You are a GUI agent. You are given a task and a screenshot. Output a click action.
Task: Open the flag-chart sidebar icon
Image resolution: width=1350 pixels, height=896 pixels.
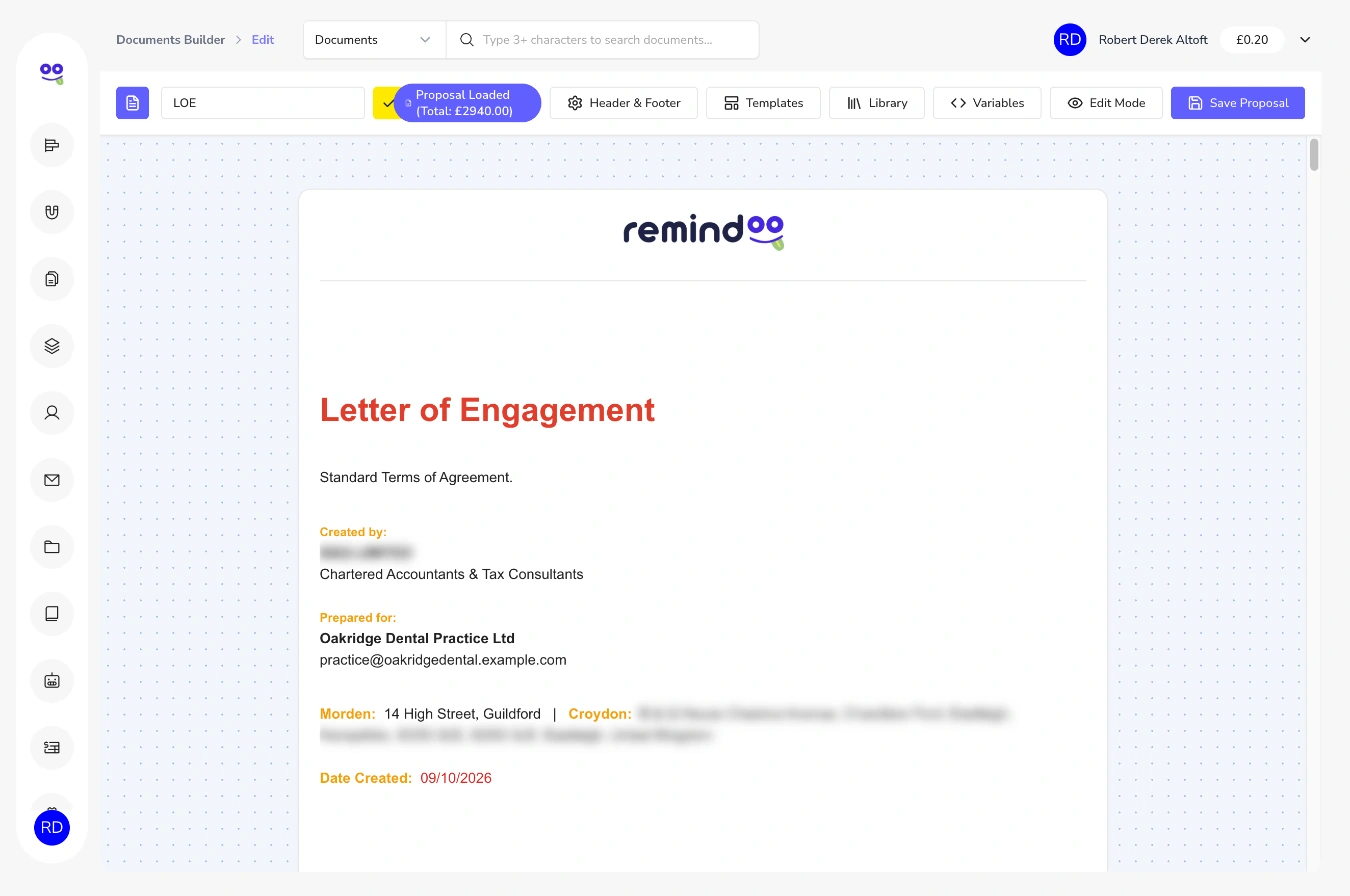pos(52,146)
